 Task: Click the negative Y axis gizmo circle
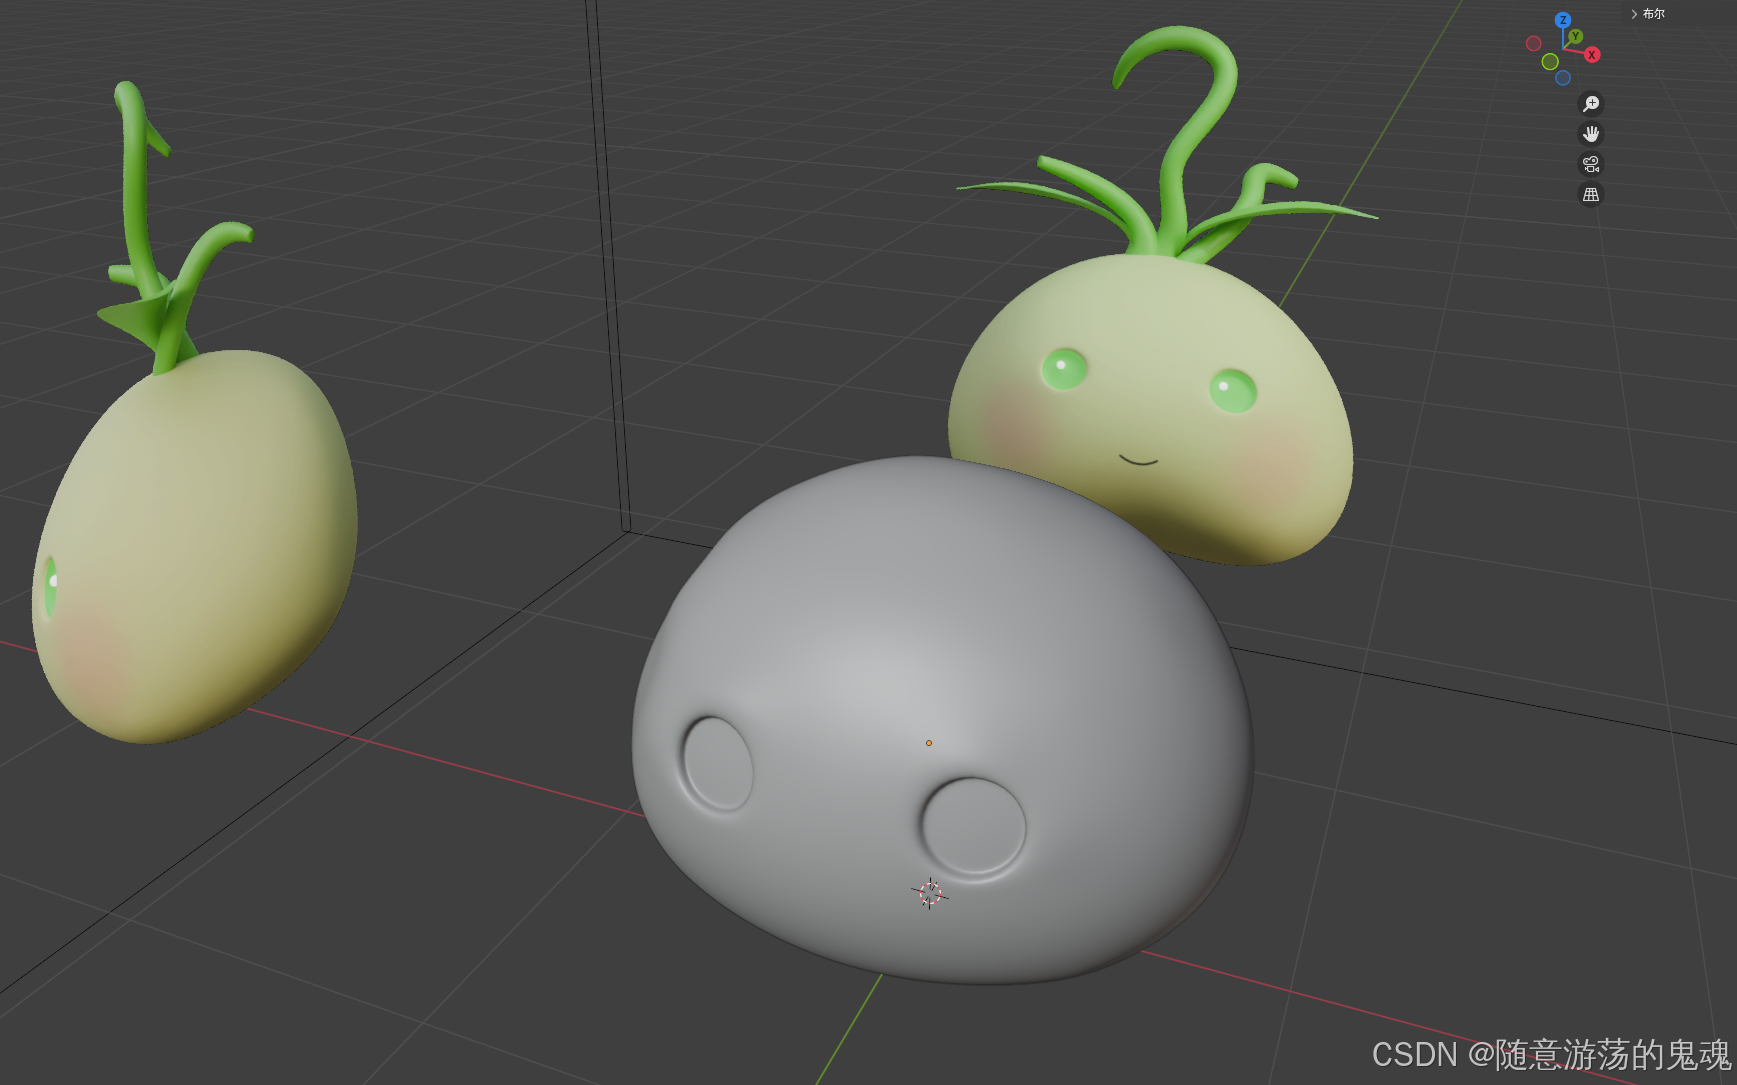1550,62
